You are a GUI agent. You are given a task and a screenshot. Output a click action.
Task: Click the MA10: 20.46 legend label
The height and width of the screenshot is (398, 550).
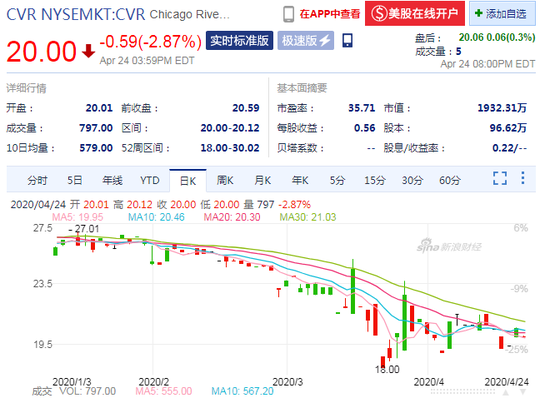pos(156,217)
